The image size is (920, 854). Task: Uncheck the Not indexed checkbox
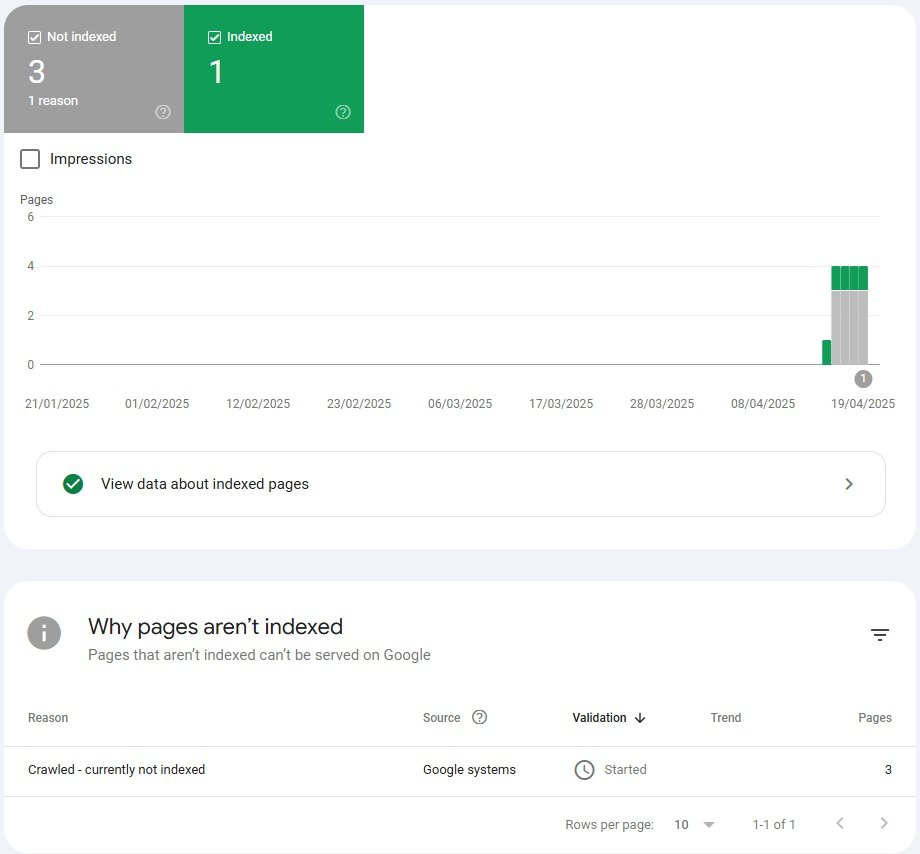[34, 37]
